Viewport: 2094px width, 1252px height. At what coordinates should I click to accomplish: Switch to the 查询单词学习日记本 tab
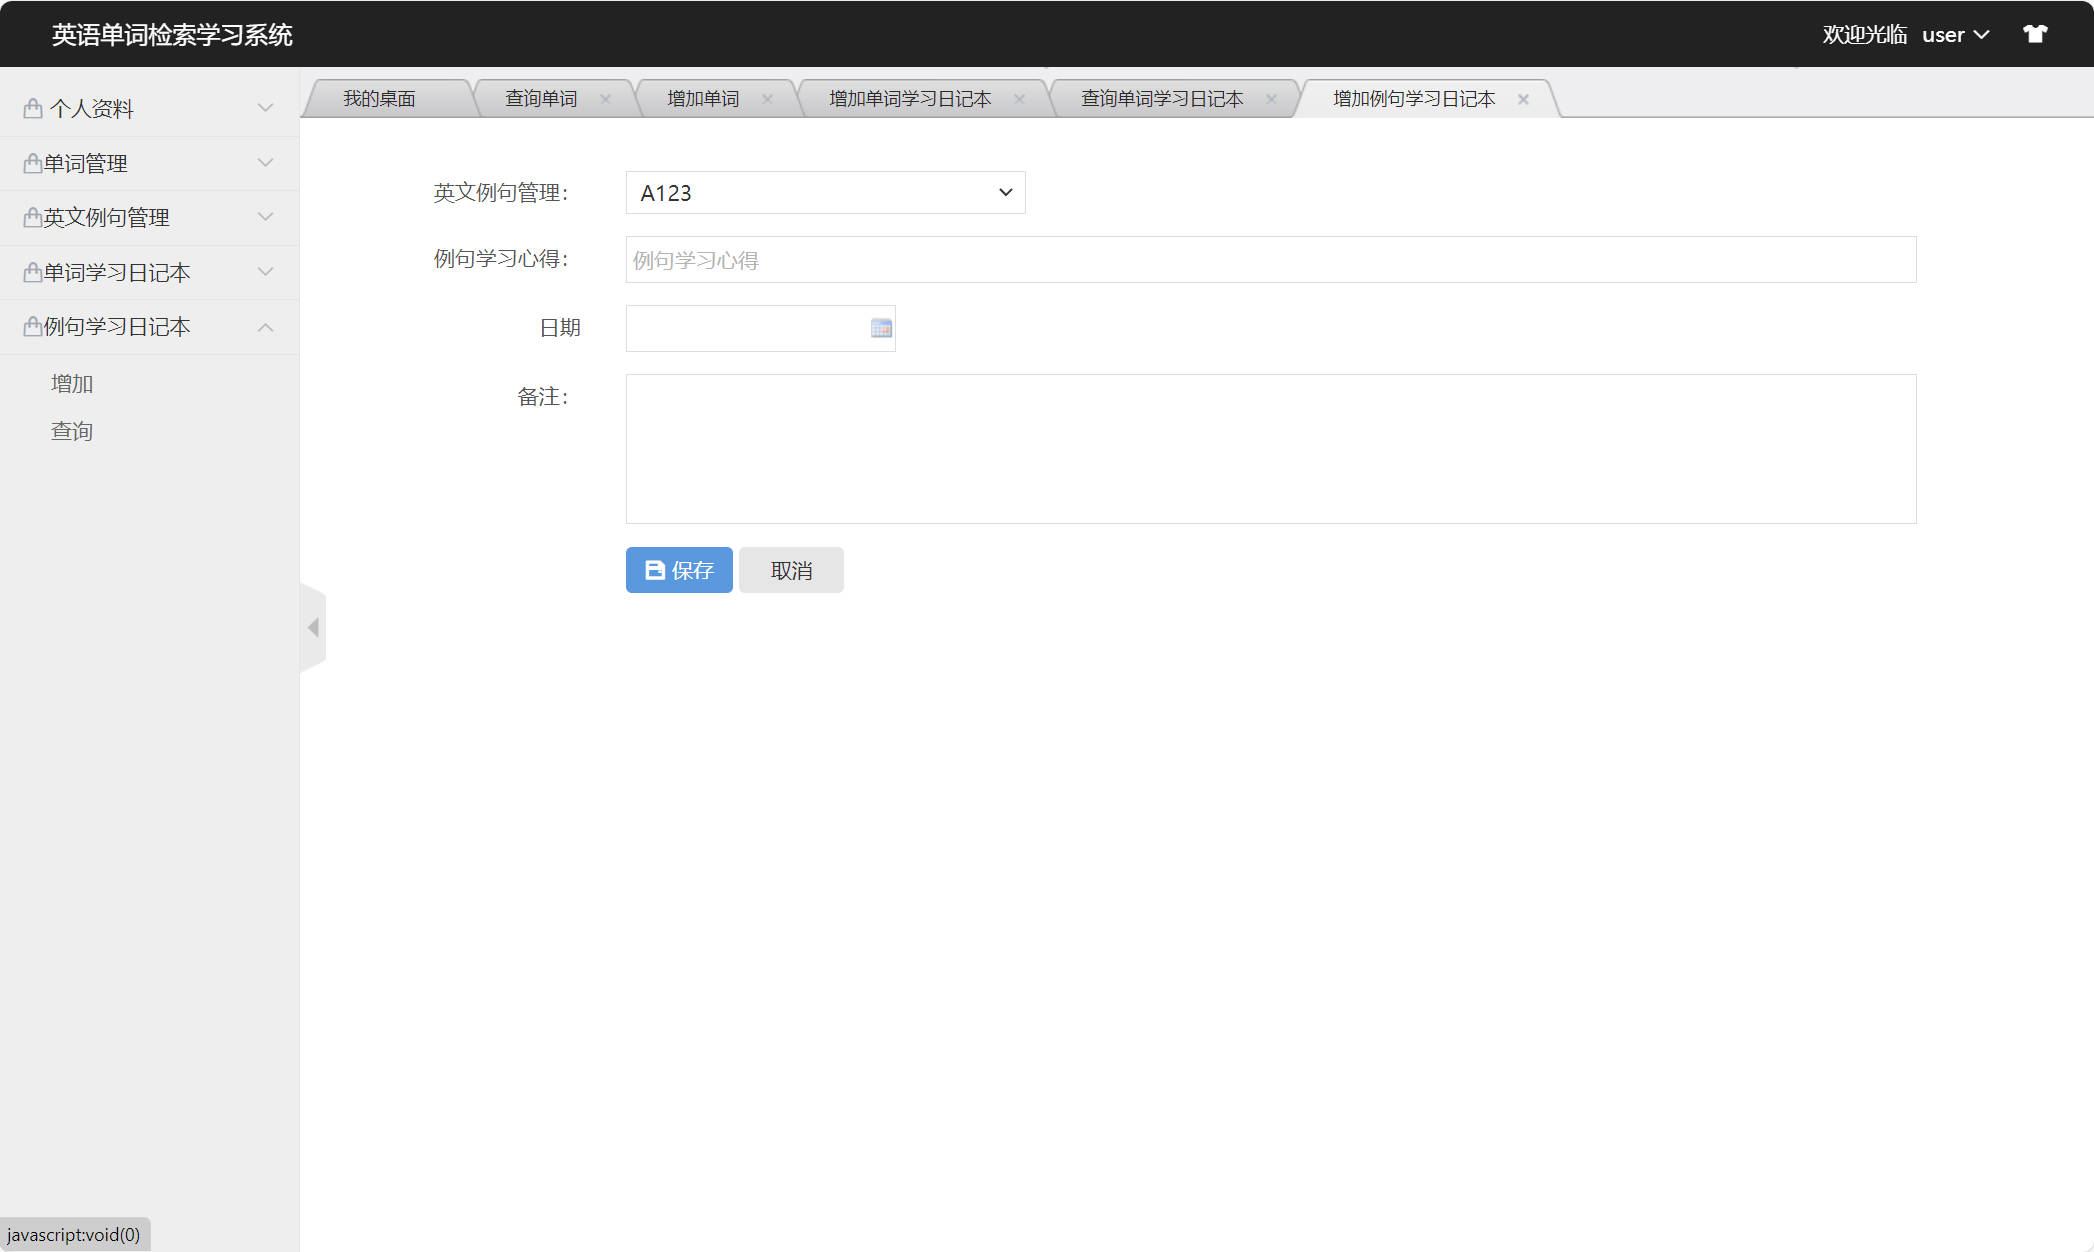(1160, 98)
